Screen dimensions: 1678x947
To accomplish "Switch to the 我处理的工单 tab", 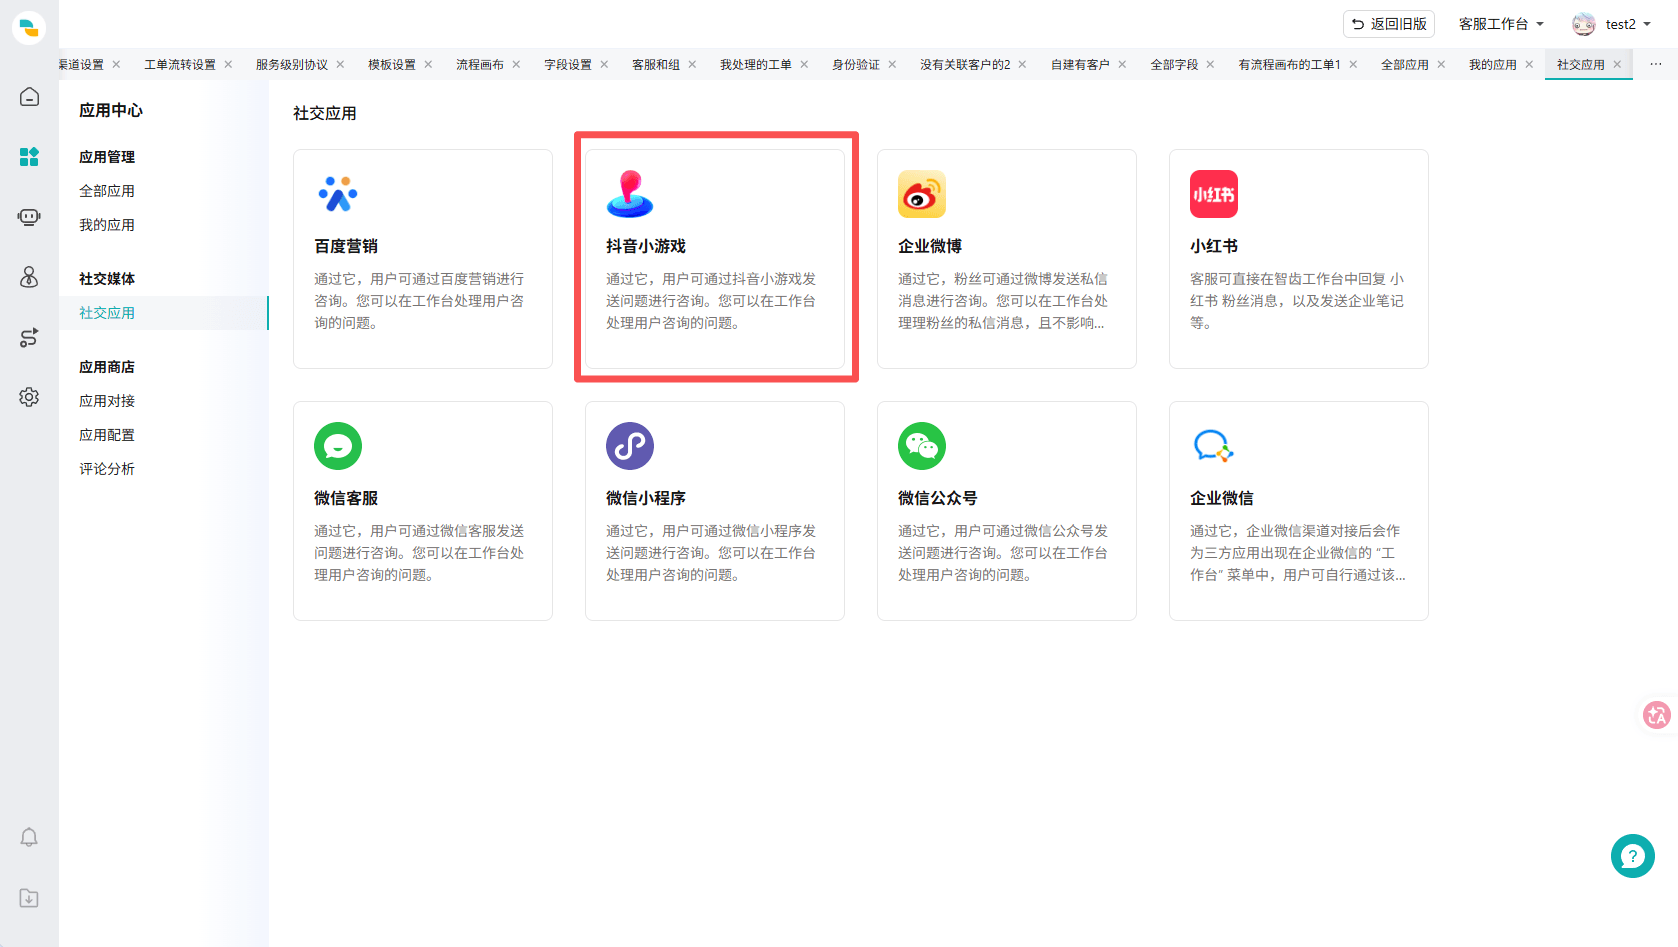I will pyautogui.click(x=756, y=64).
